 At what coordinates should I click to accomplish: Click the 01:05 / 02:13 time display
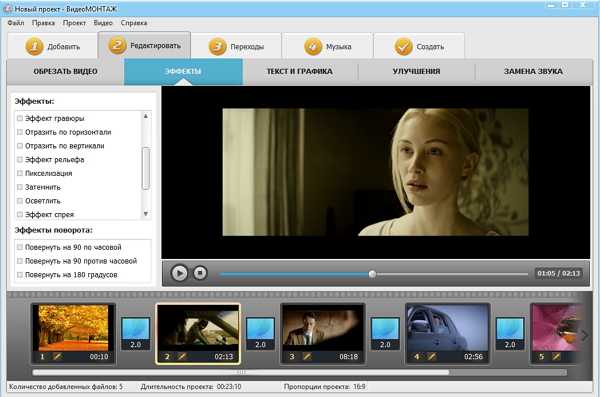click(x=558, y=273)
